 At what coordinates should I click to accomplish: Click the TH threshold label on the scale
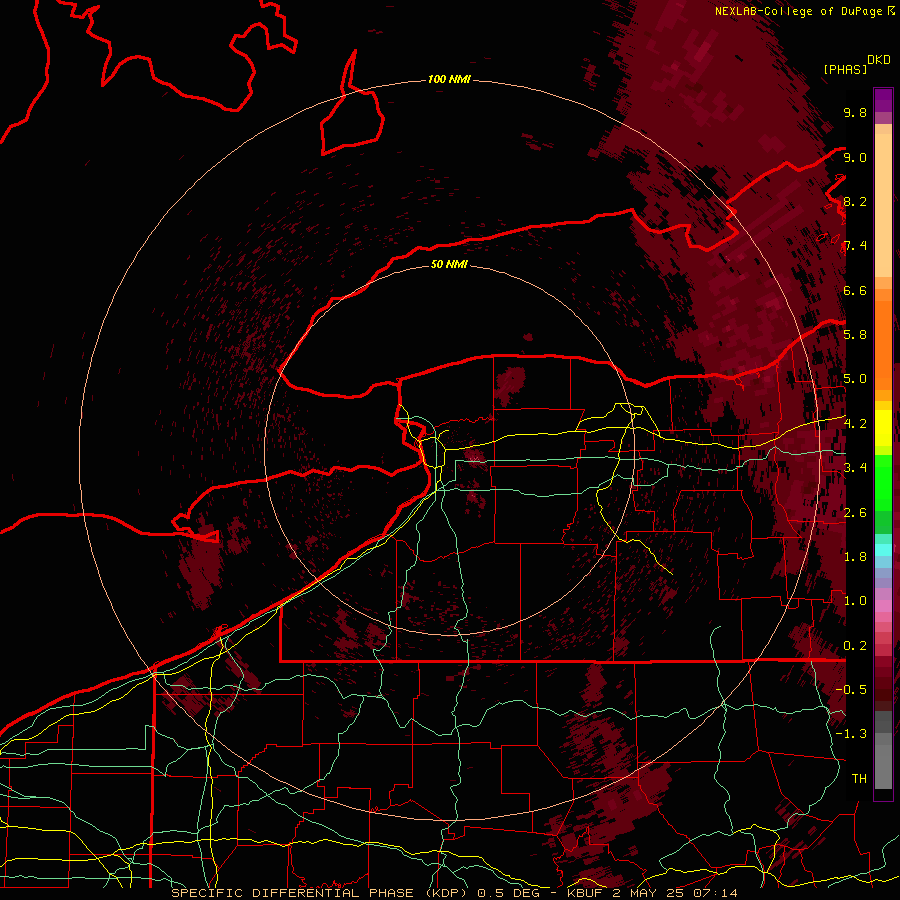click(x=859, y=779)
